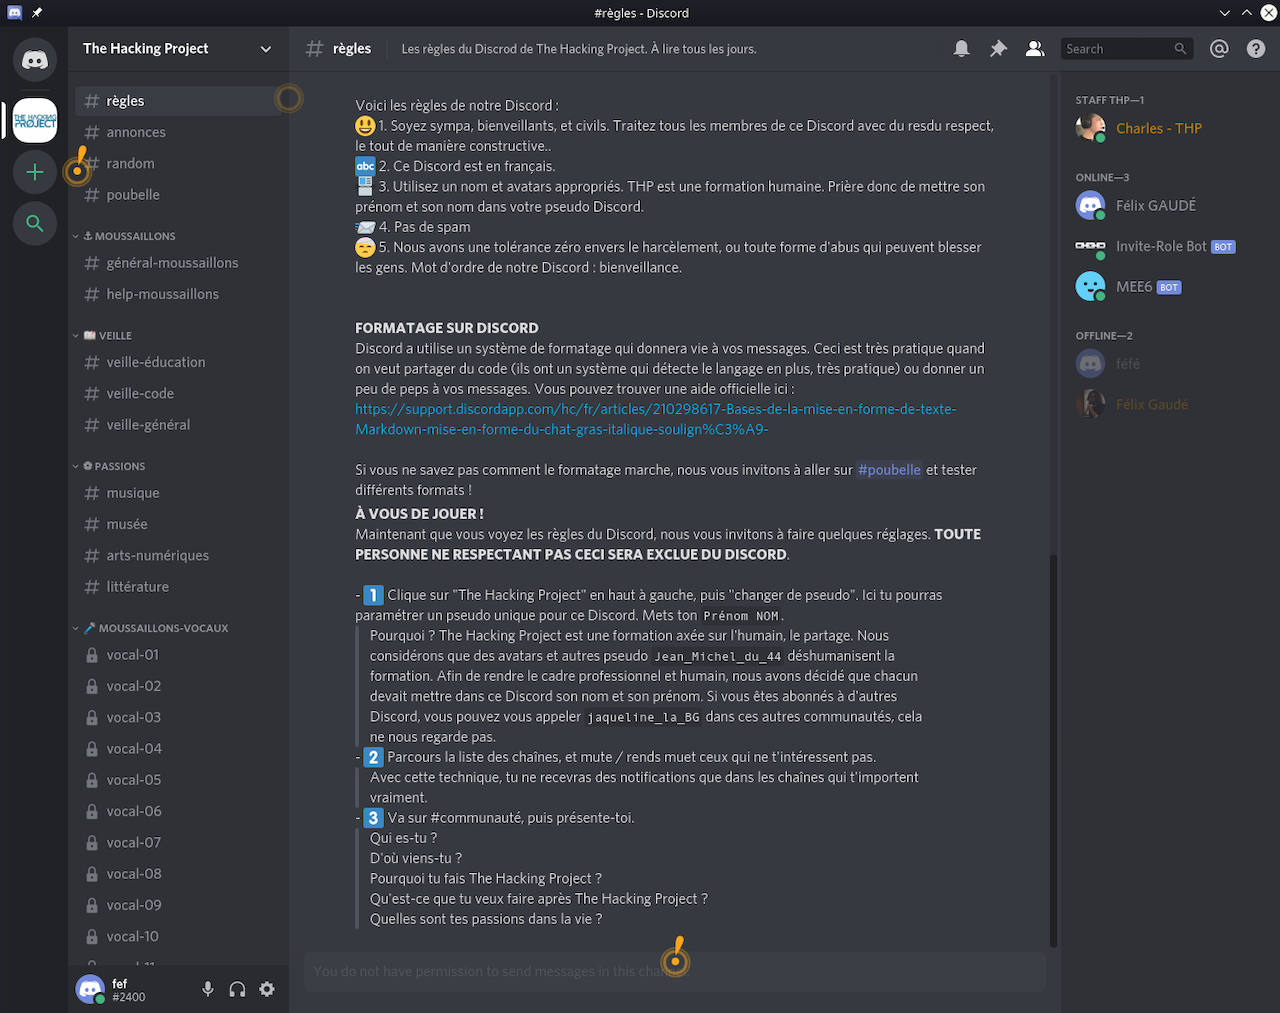This screenshot has height=1013, width=1280.
Task: Select the règles channel
Action: click(178, 101)
